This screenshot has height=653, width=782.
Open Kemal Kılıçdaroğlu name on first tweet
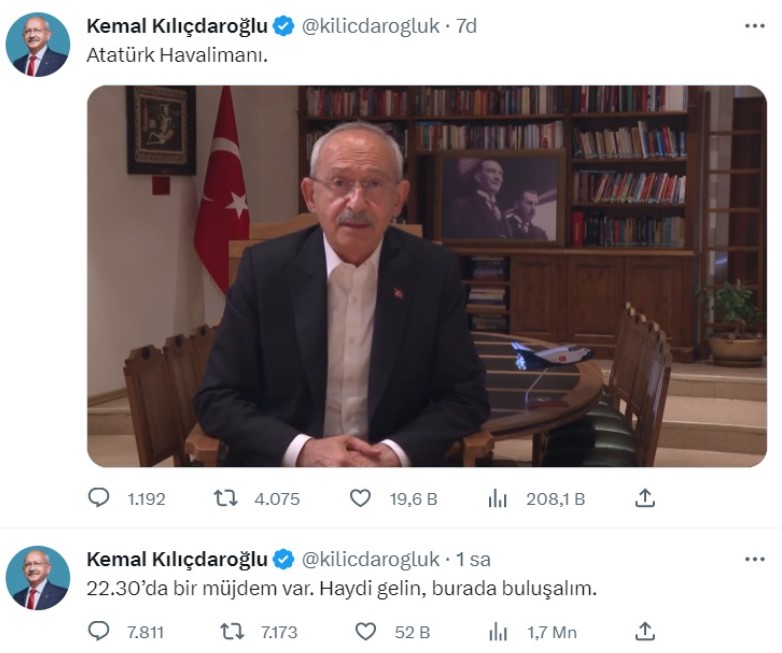click(x=177, y=26)
